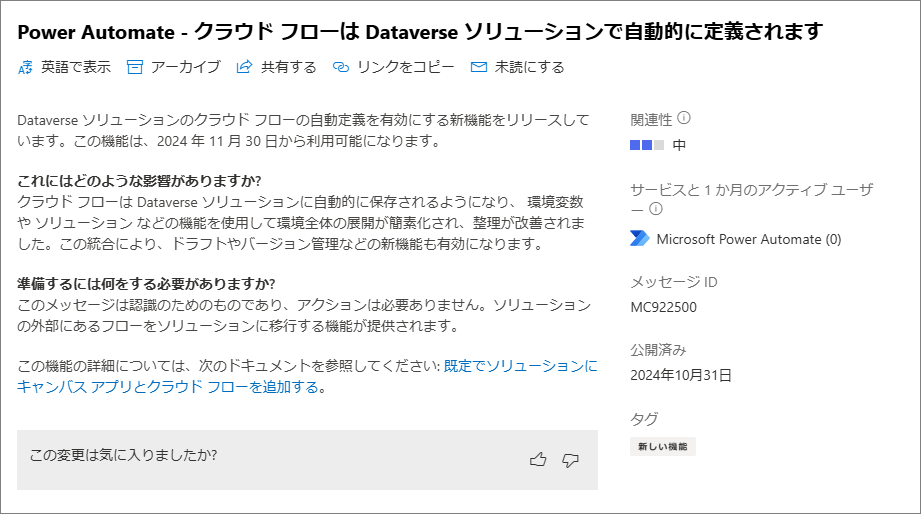This screenshot has height=514, width=921.
Task: Click the relevance level bar indicator
Action: [647, 145]
